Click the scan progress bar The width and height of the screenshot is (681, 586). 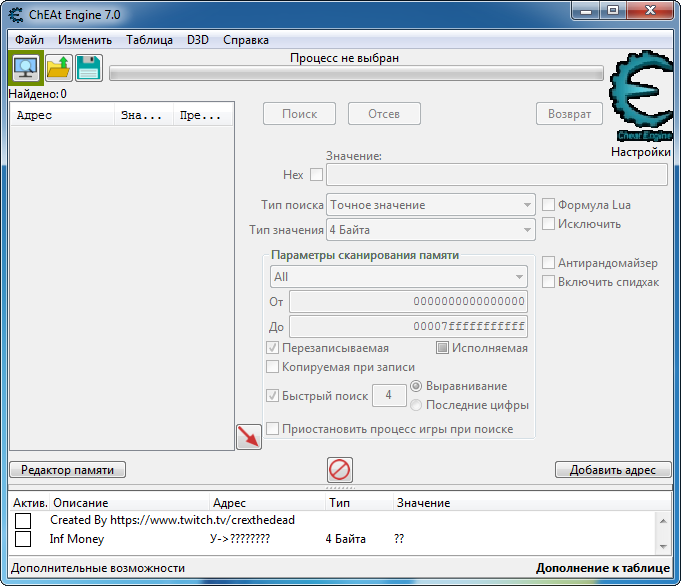pyautogui.click(x=356, y=73)
